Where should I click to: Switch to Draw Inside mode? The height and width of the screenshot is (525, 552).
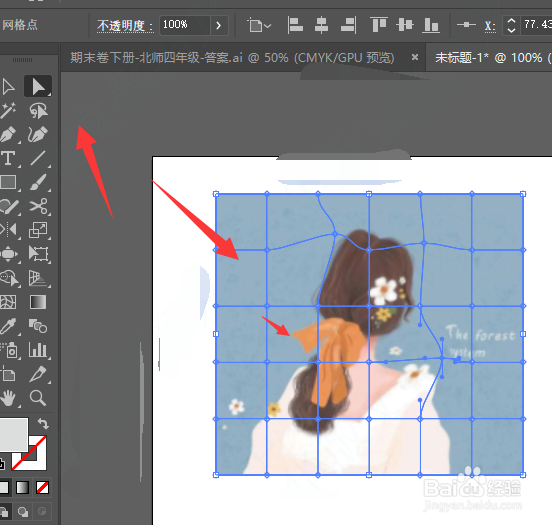pos(42,512)
